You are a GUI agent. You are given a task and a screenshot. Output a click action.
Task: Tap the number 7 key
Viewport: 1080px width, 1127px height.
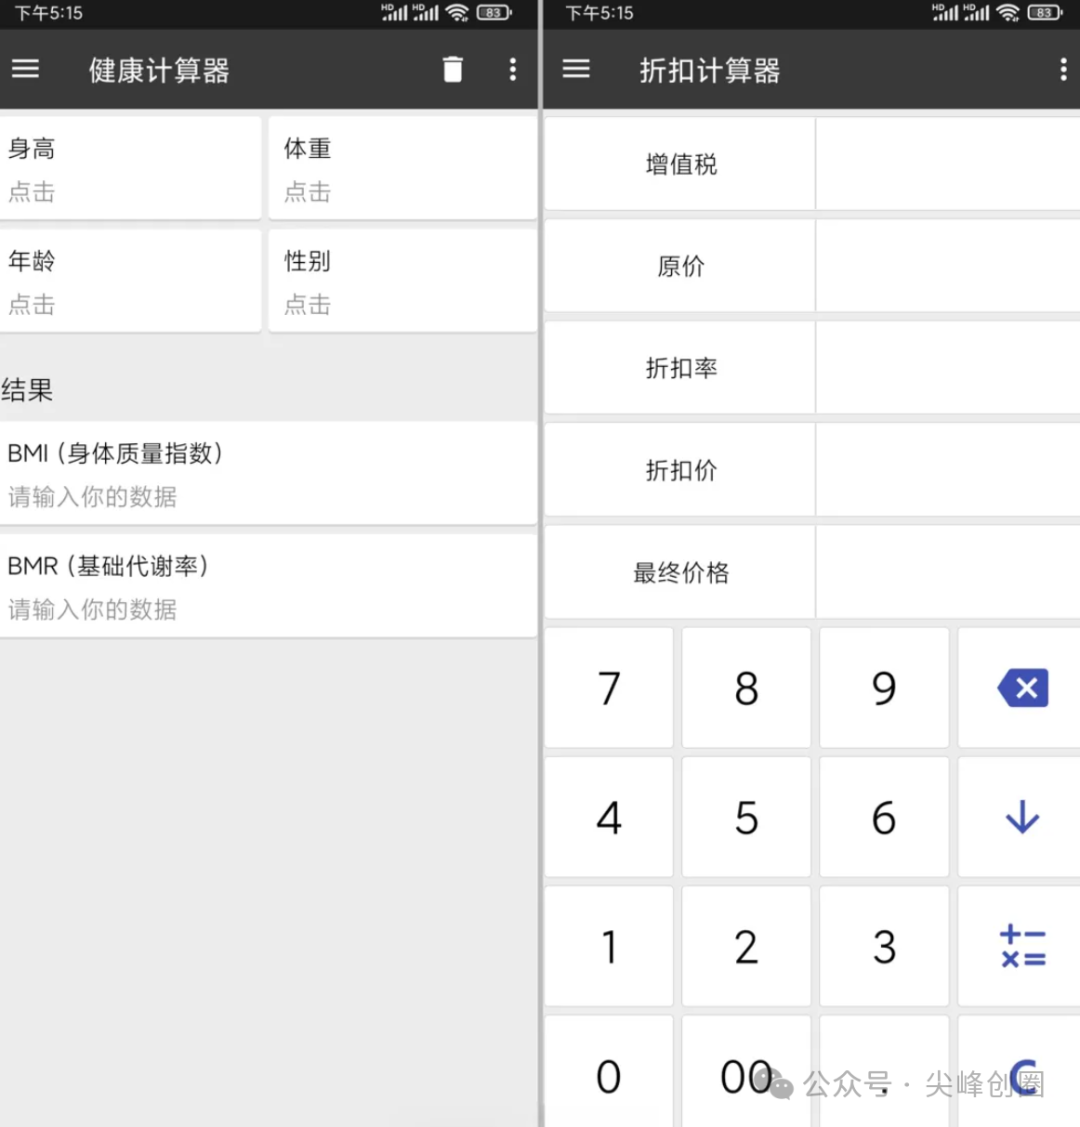click(609, 688)
